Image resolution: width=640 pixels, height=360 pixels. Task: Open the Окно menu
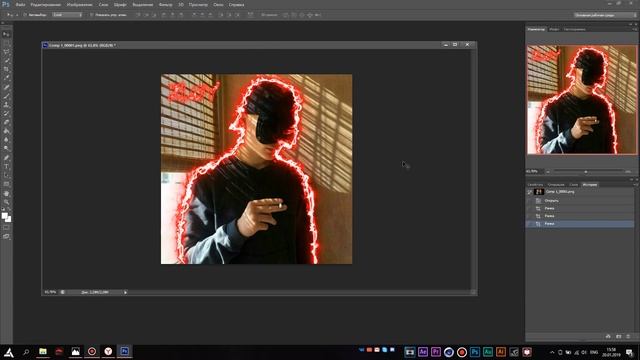[x=218, y=4]
